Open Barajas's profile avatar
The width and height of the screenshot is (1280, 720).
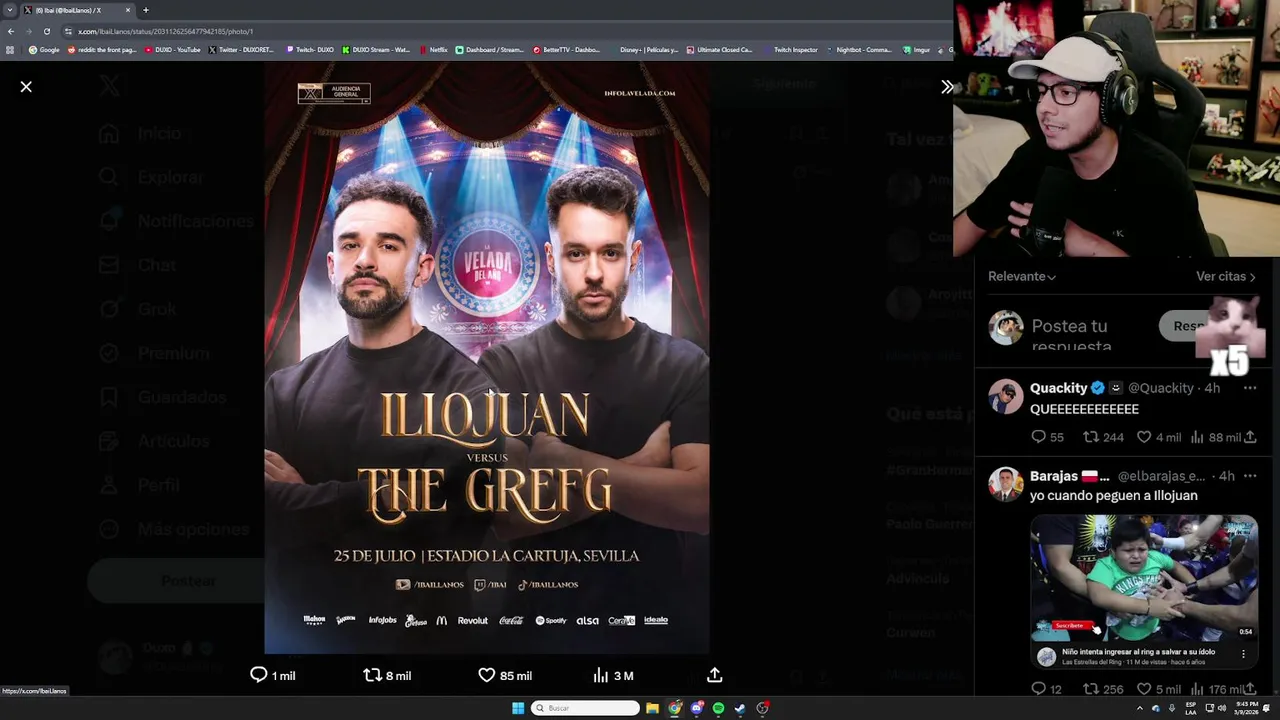click(1005, 484)
